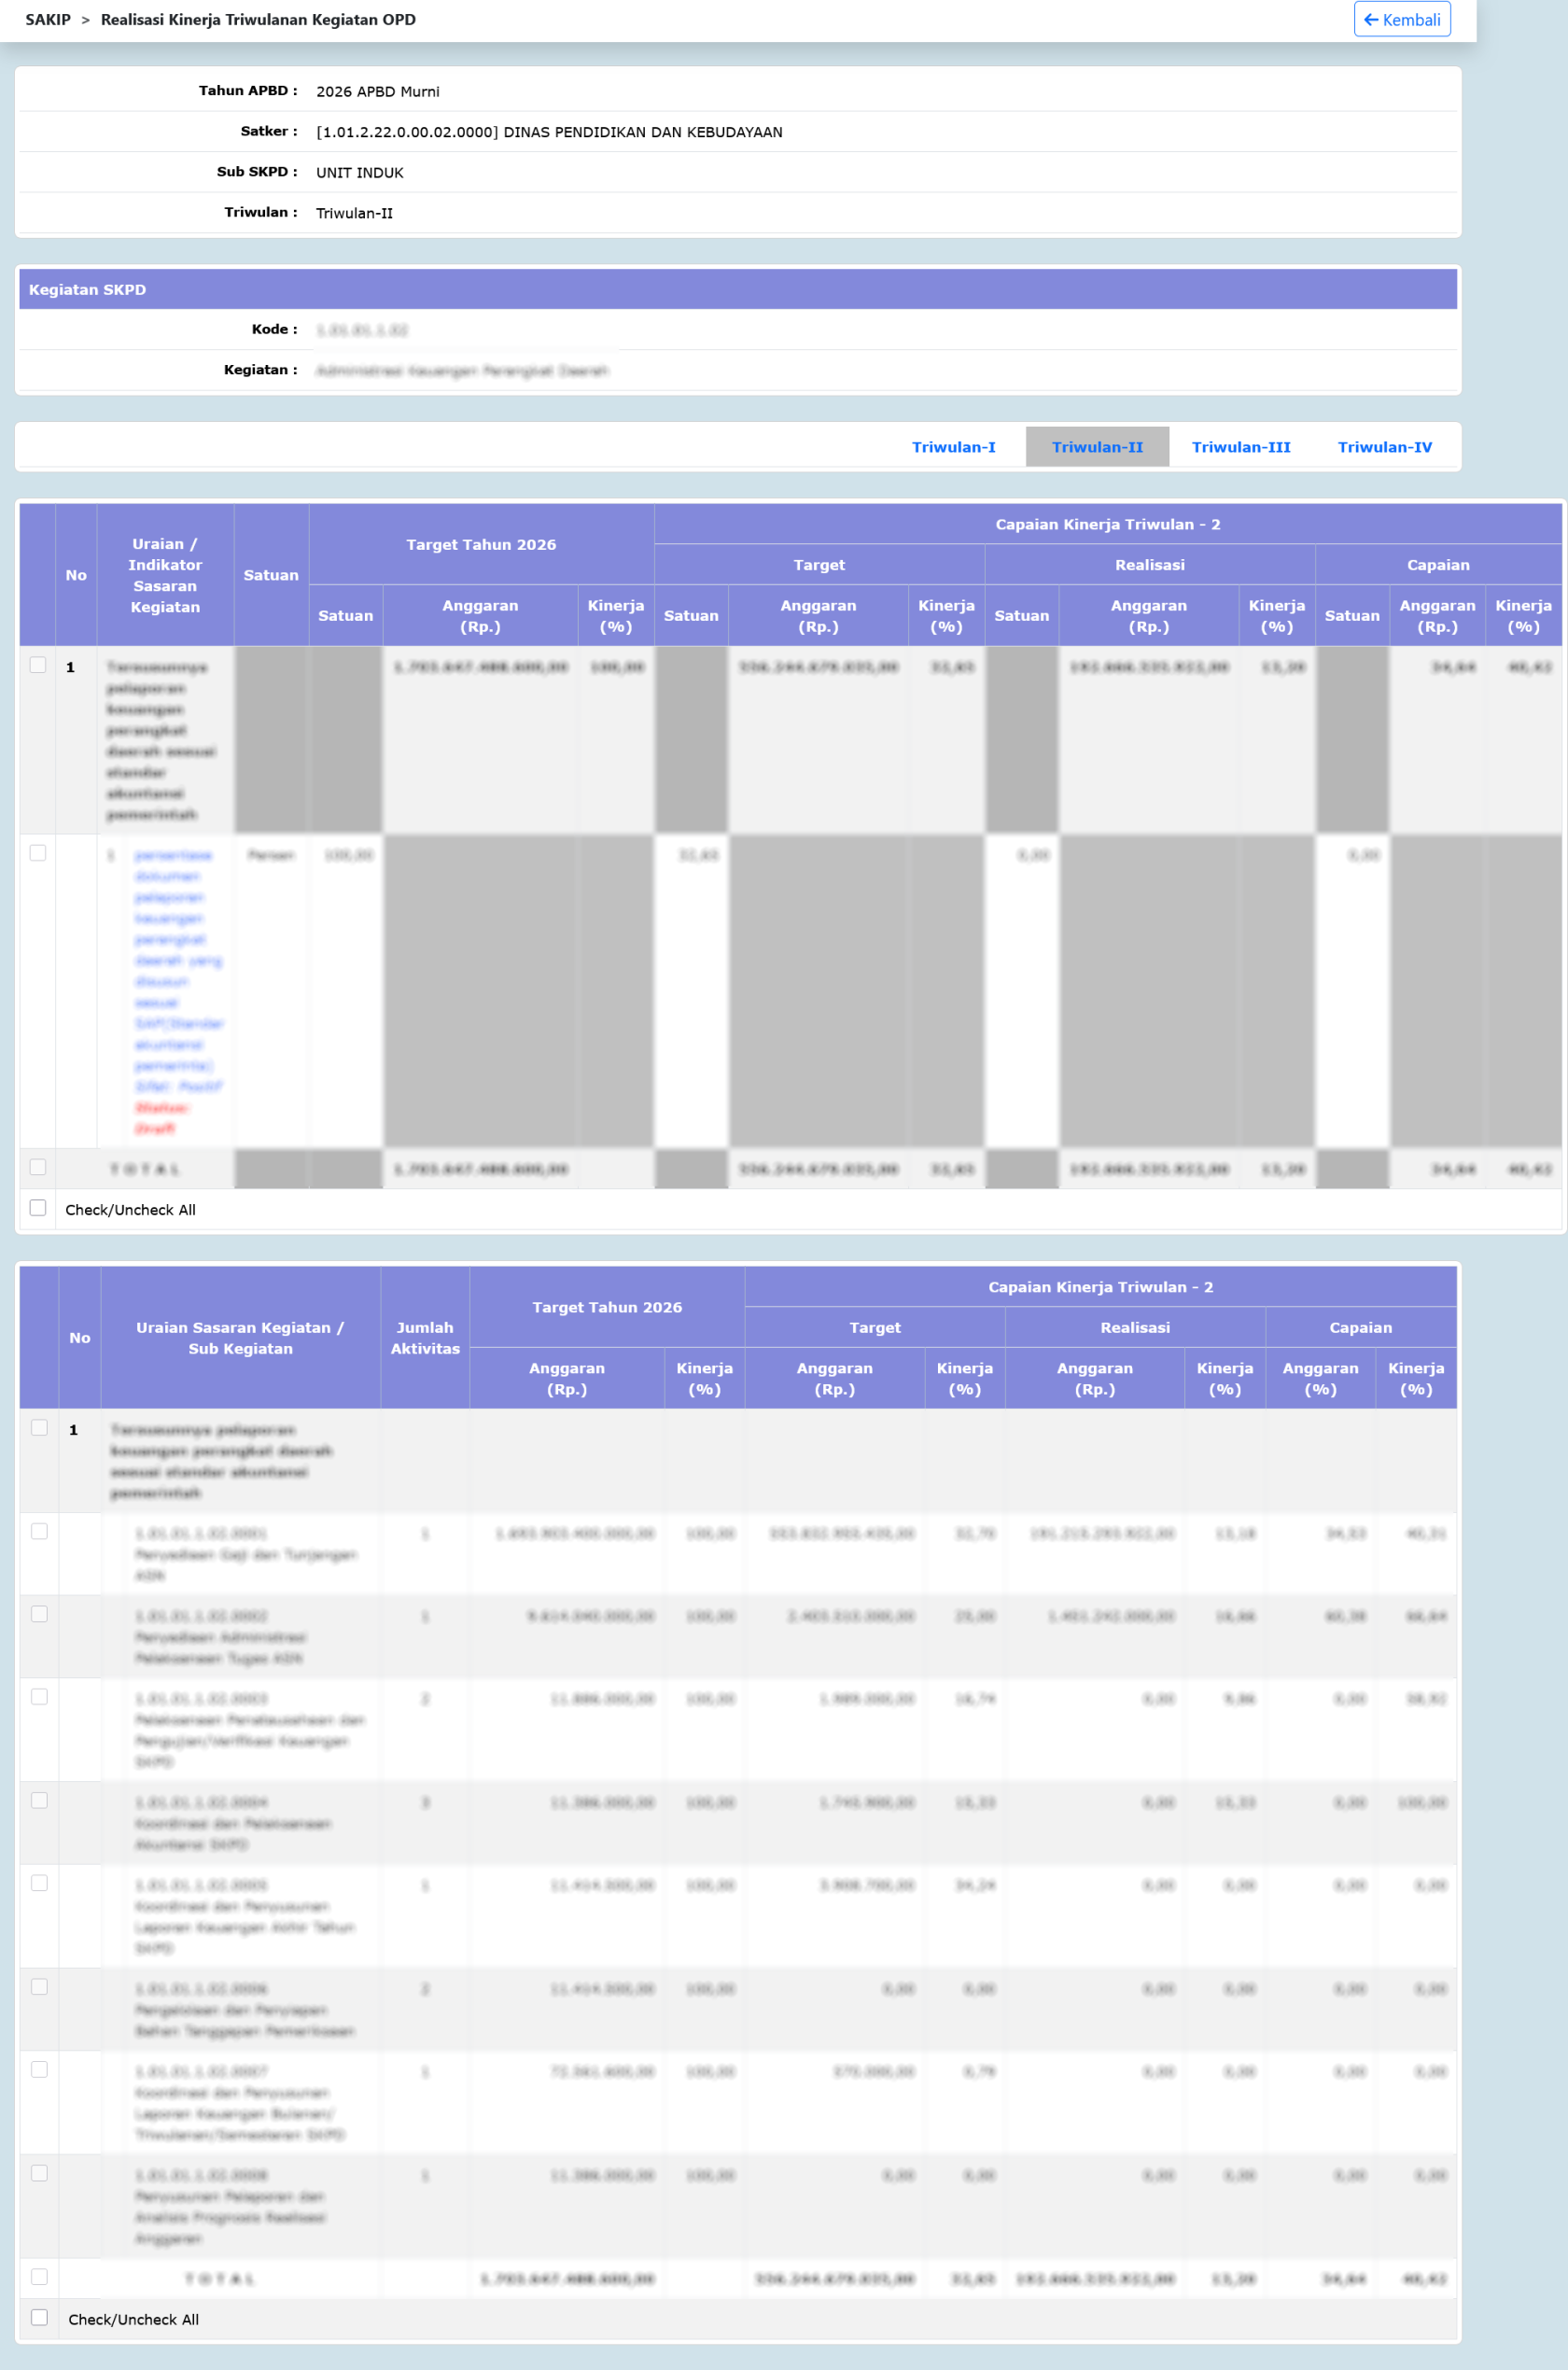The image size is (1568, 2370).
Task: Click the 'UNIT INDUK' Sub SKPD value
Action: pos(360,173)
